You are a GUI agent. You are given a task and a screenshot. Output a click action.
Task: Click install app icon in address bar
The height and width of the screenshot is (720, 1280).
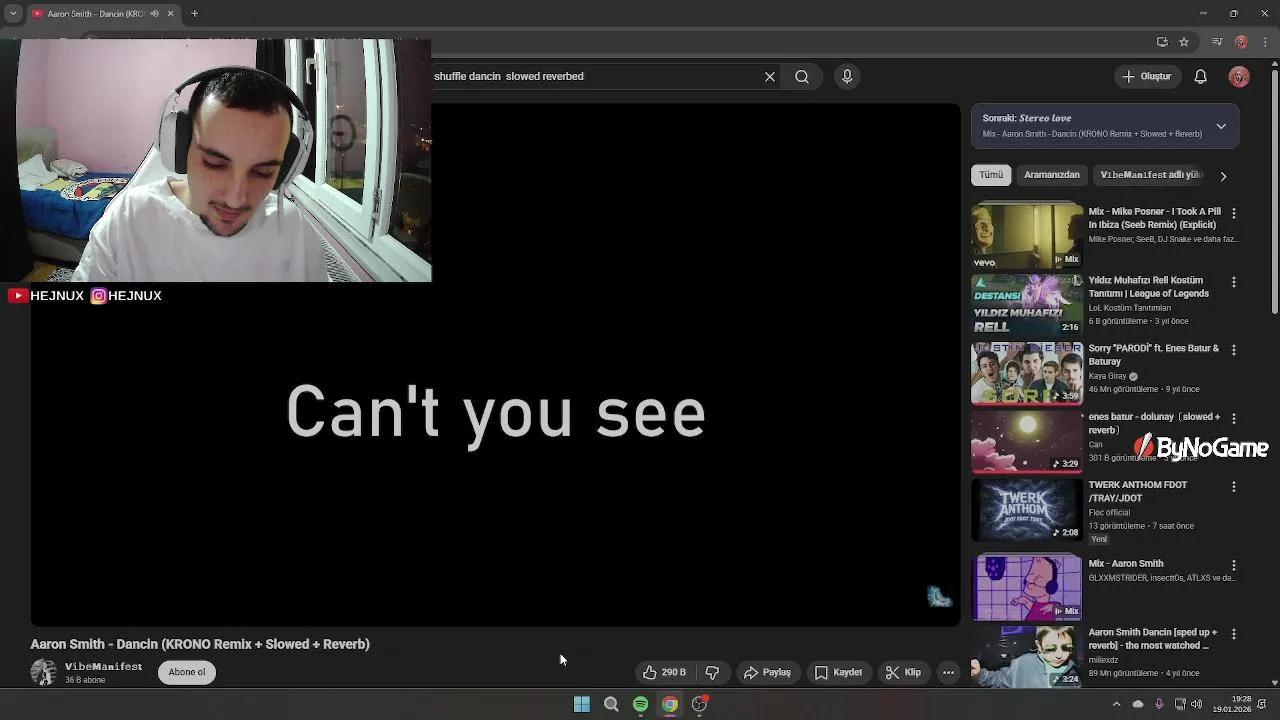pos(1162,42)
